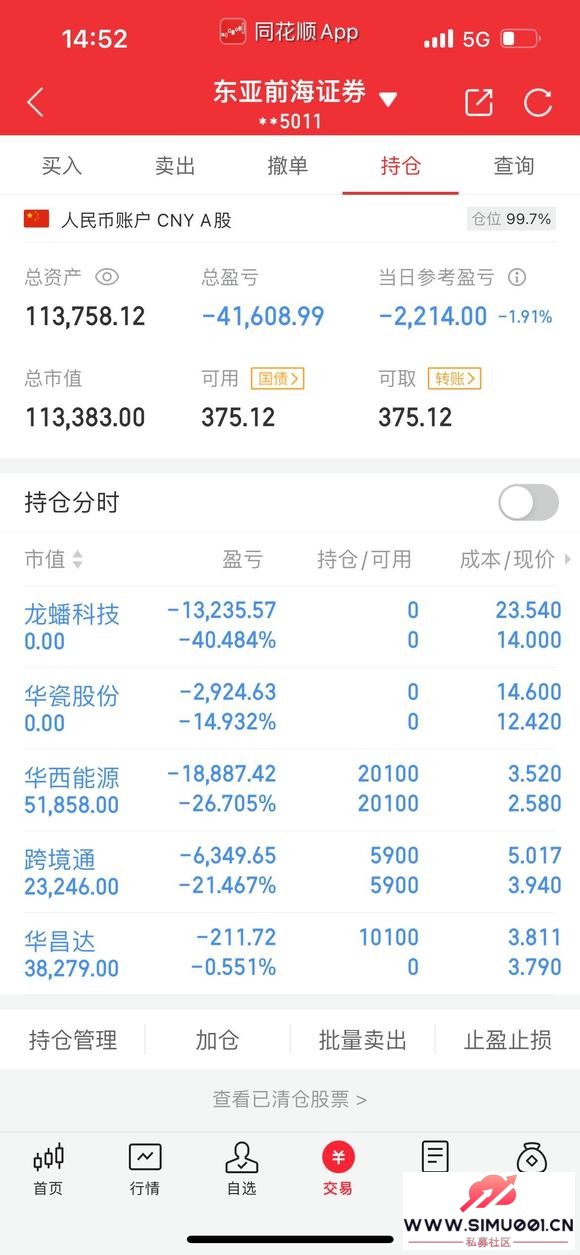Tap the 转账 button next to 可取
The image size is (580, 1255).
[454, 378]
